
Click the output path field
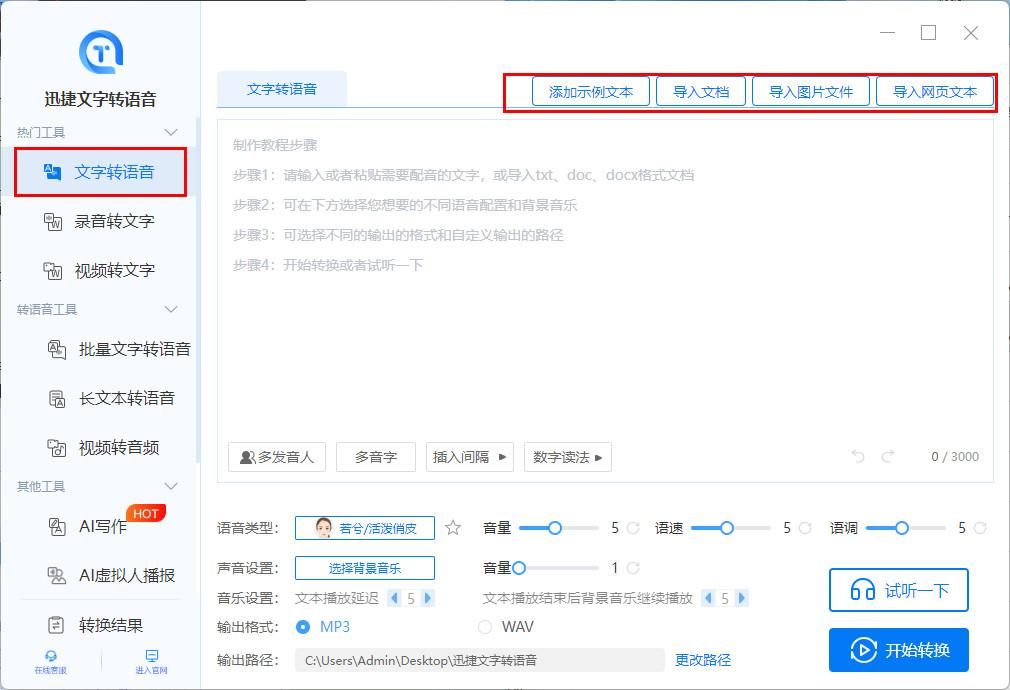[x=479, y=660]
